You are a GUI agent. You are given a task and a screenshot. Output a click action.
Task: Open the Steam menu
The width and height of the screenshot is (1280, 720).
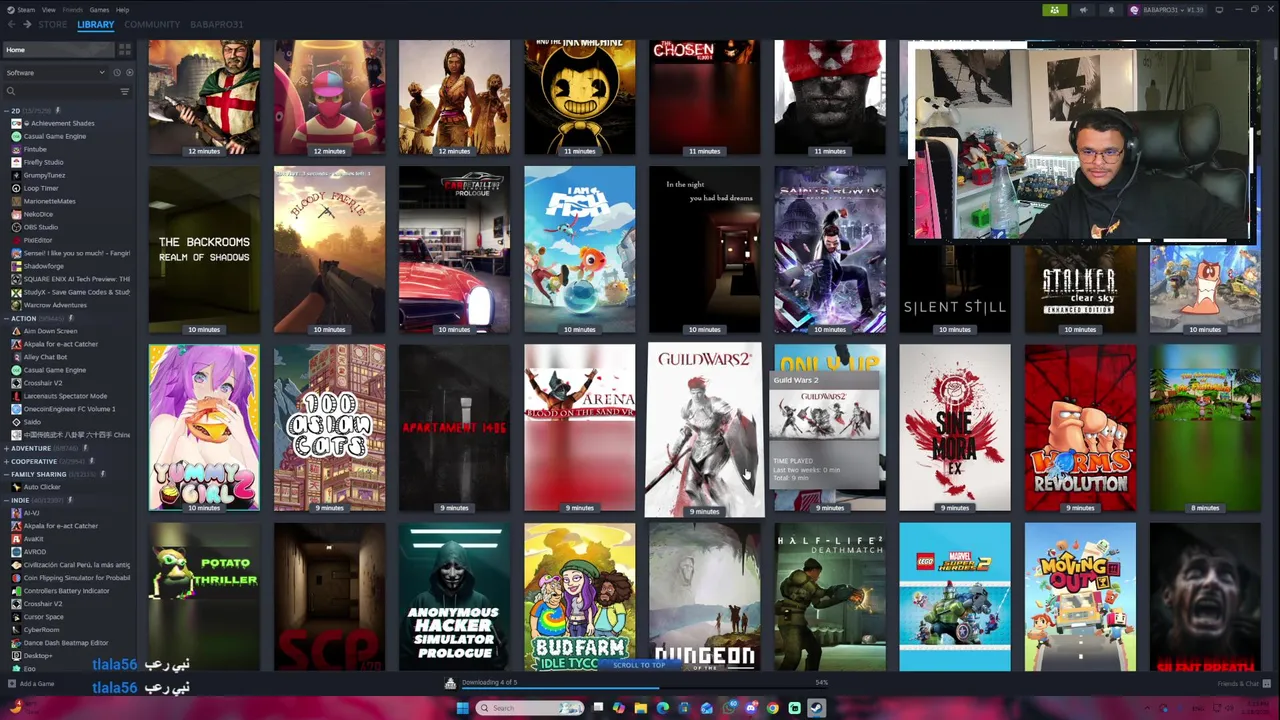(22, 9)
